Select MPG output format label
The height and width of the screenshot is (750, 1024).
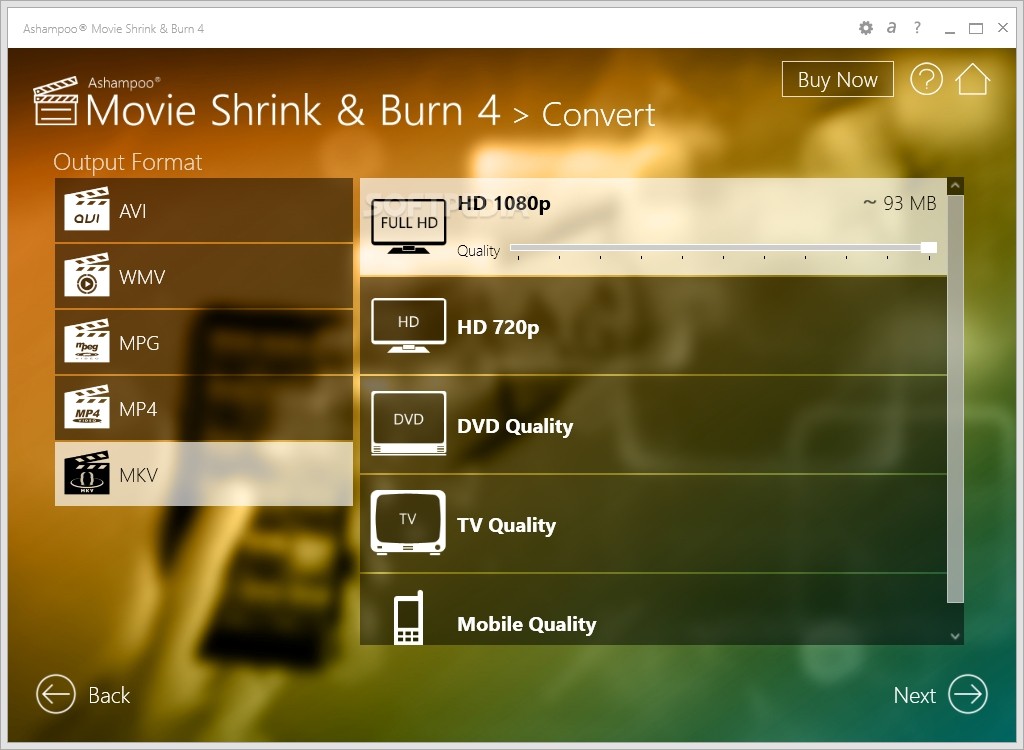139,343
